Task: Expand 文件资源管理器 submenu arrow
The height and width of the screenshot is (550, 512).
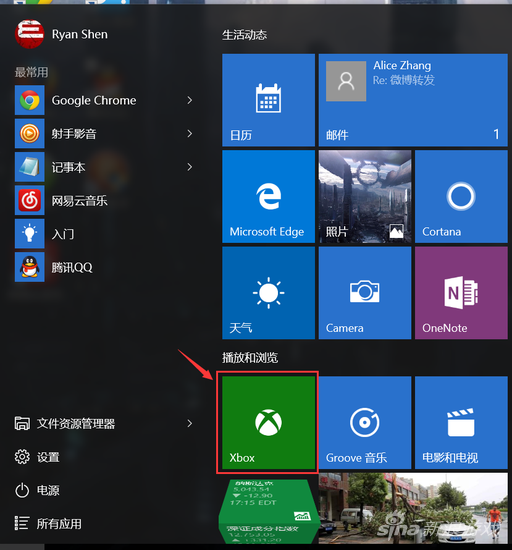Action: tap(190, 423)
